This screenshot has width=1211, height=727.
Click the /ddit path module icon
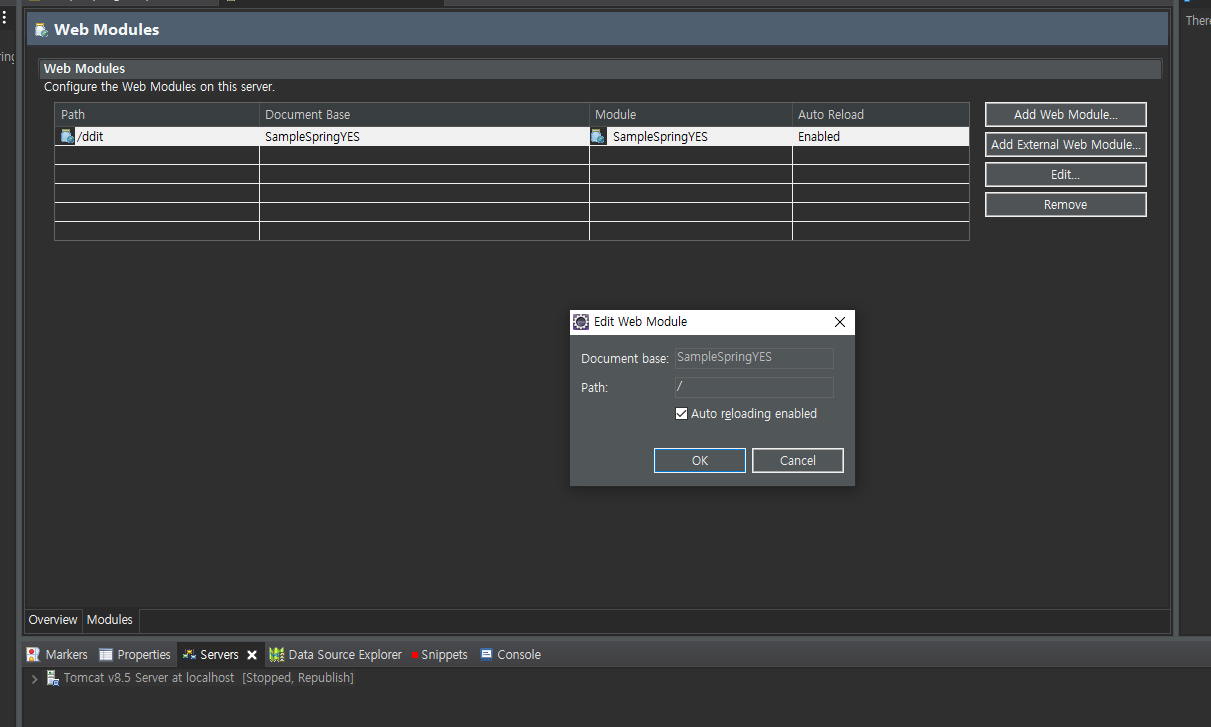point(67,137)
